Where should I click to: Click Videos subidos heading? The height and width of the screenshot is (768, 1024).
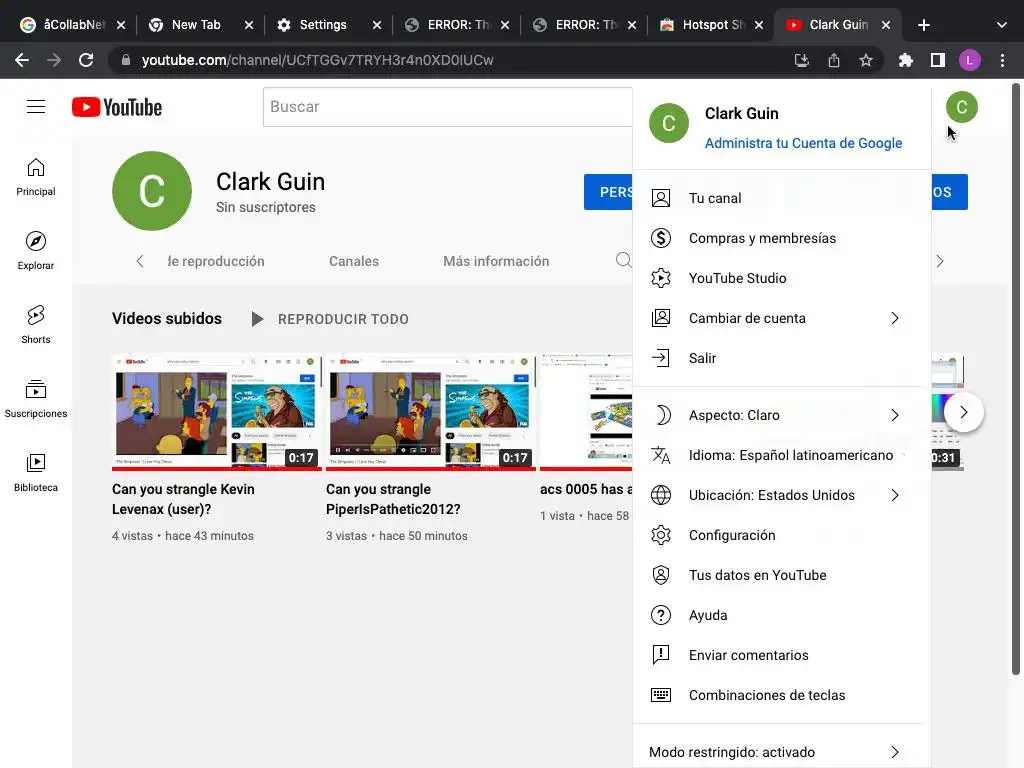point(167,319)
